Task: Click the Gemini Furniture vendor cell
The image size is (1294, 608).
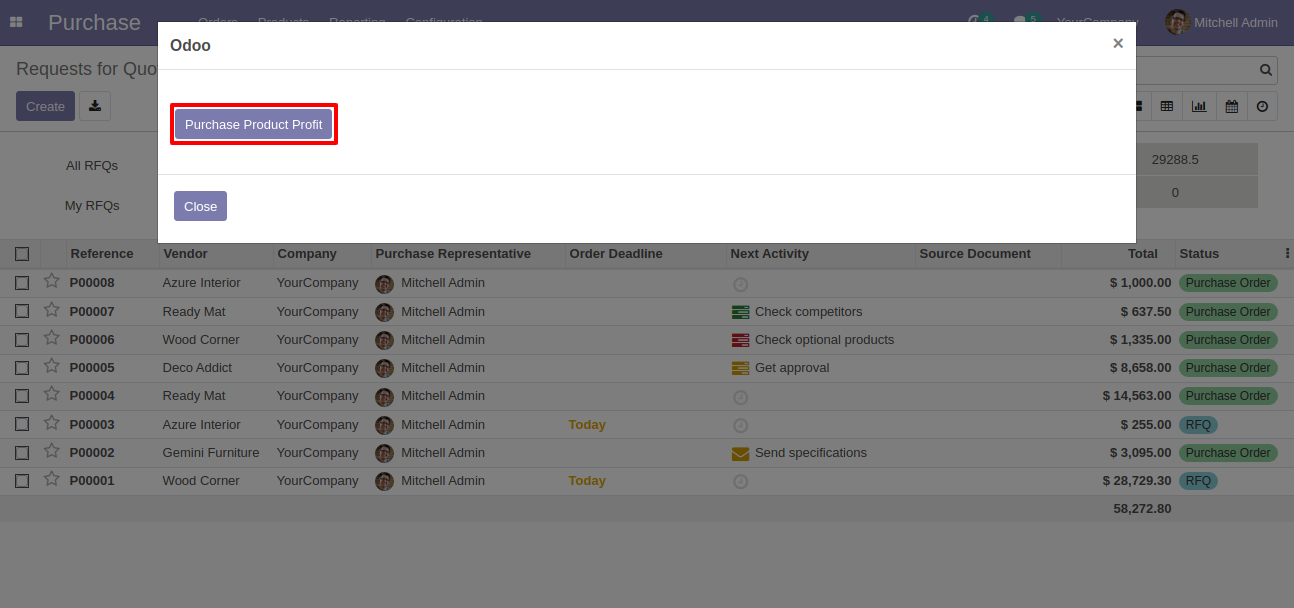Action: coord(211,453)
